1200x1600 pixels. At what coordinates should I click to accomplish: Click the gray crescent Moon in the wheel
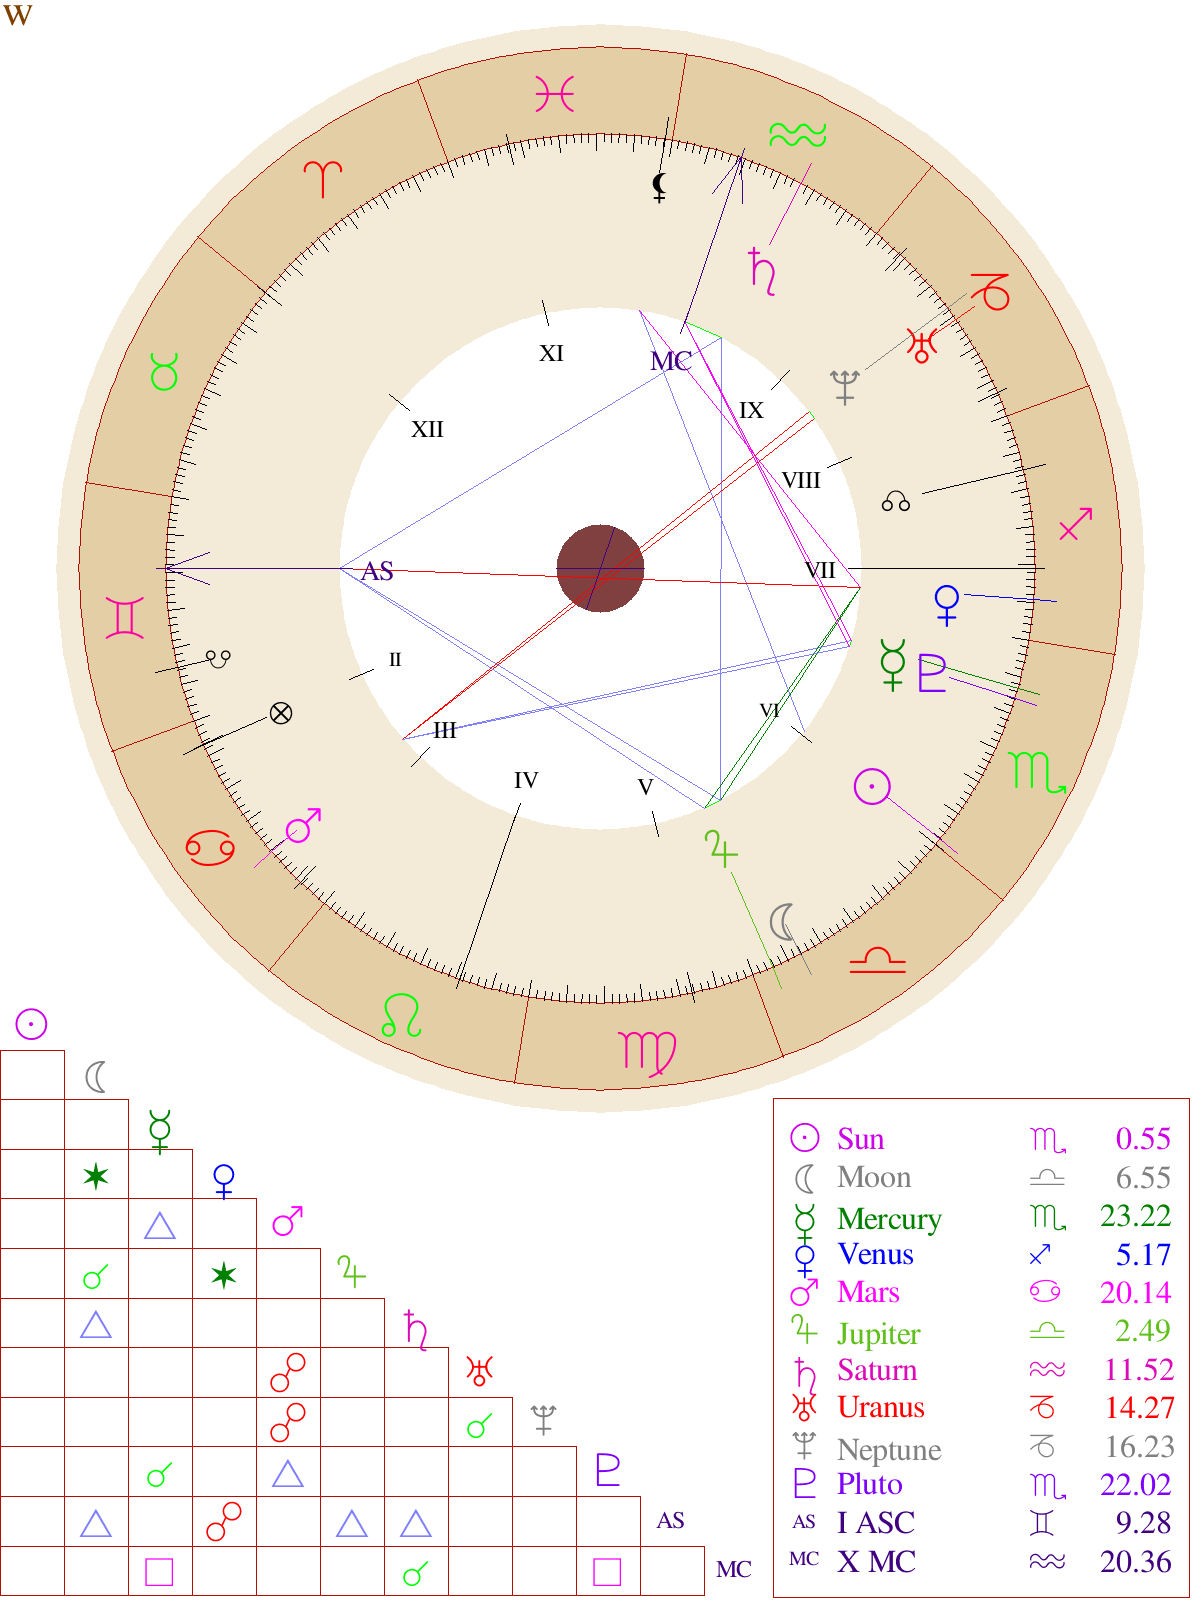click(x=783, y=922)
